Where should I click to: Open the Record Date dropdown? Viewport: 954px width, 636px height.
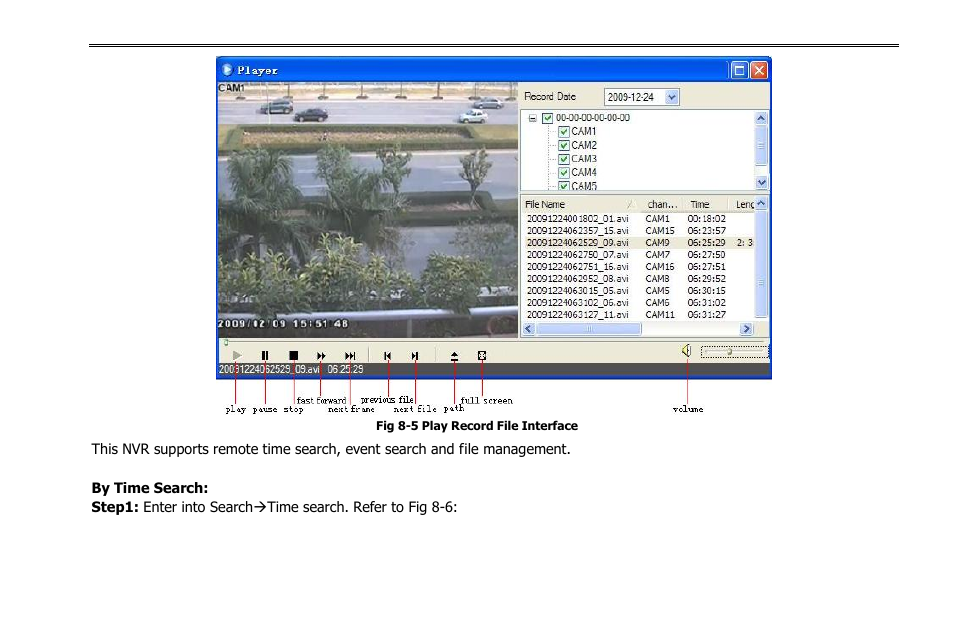[x=672, y=97]
